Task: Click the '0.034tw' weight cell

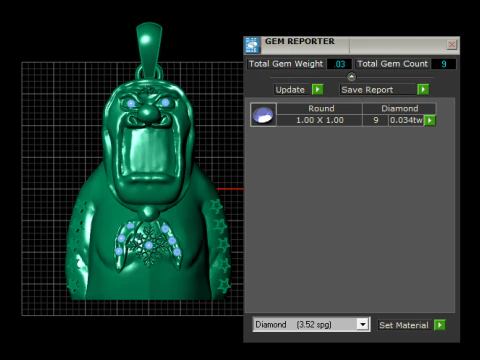Action: pos(406,120)
